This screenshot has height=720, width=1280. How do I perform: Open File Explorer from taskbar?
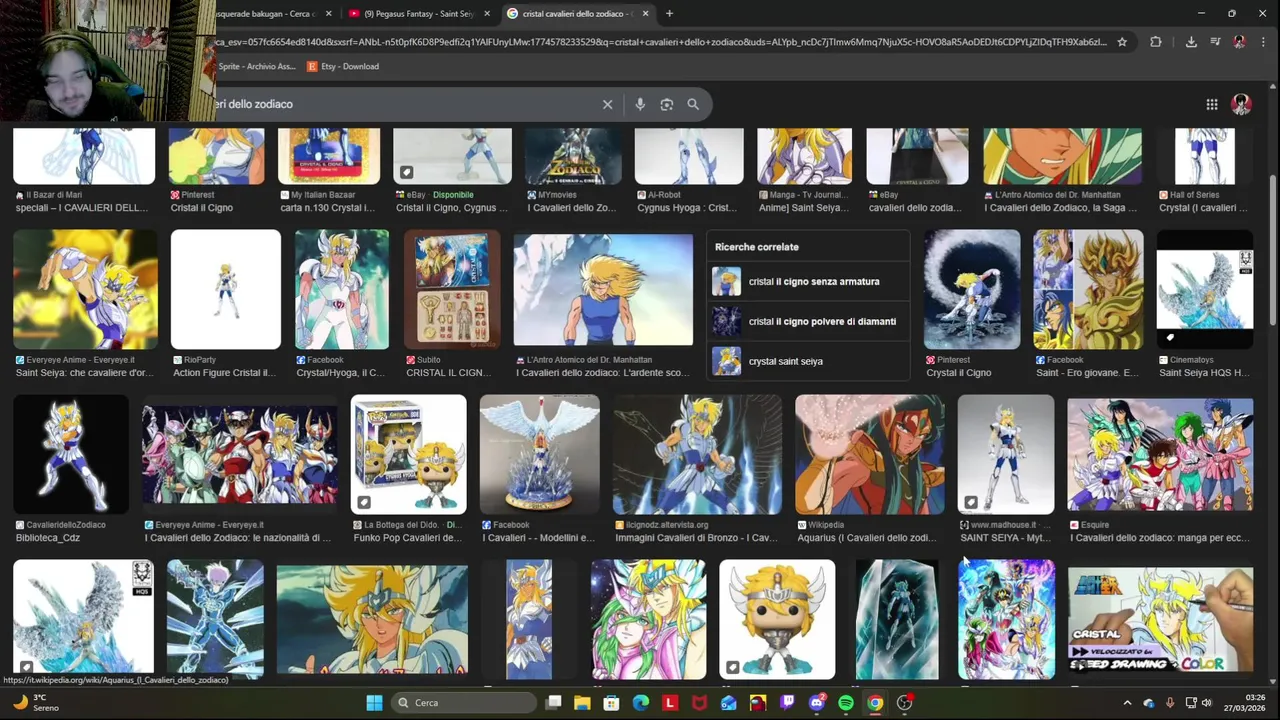(x=582, y=703)
